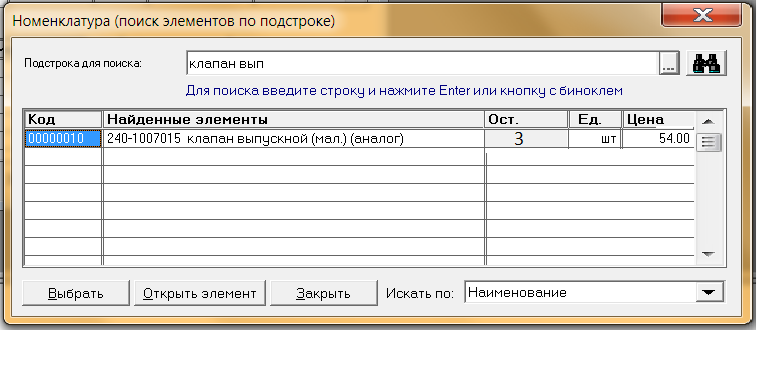Screen dimensions: 775x374
Task: Click the Код column header
Action: pos(63,120)
